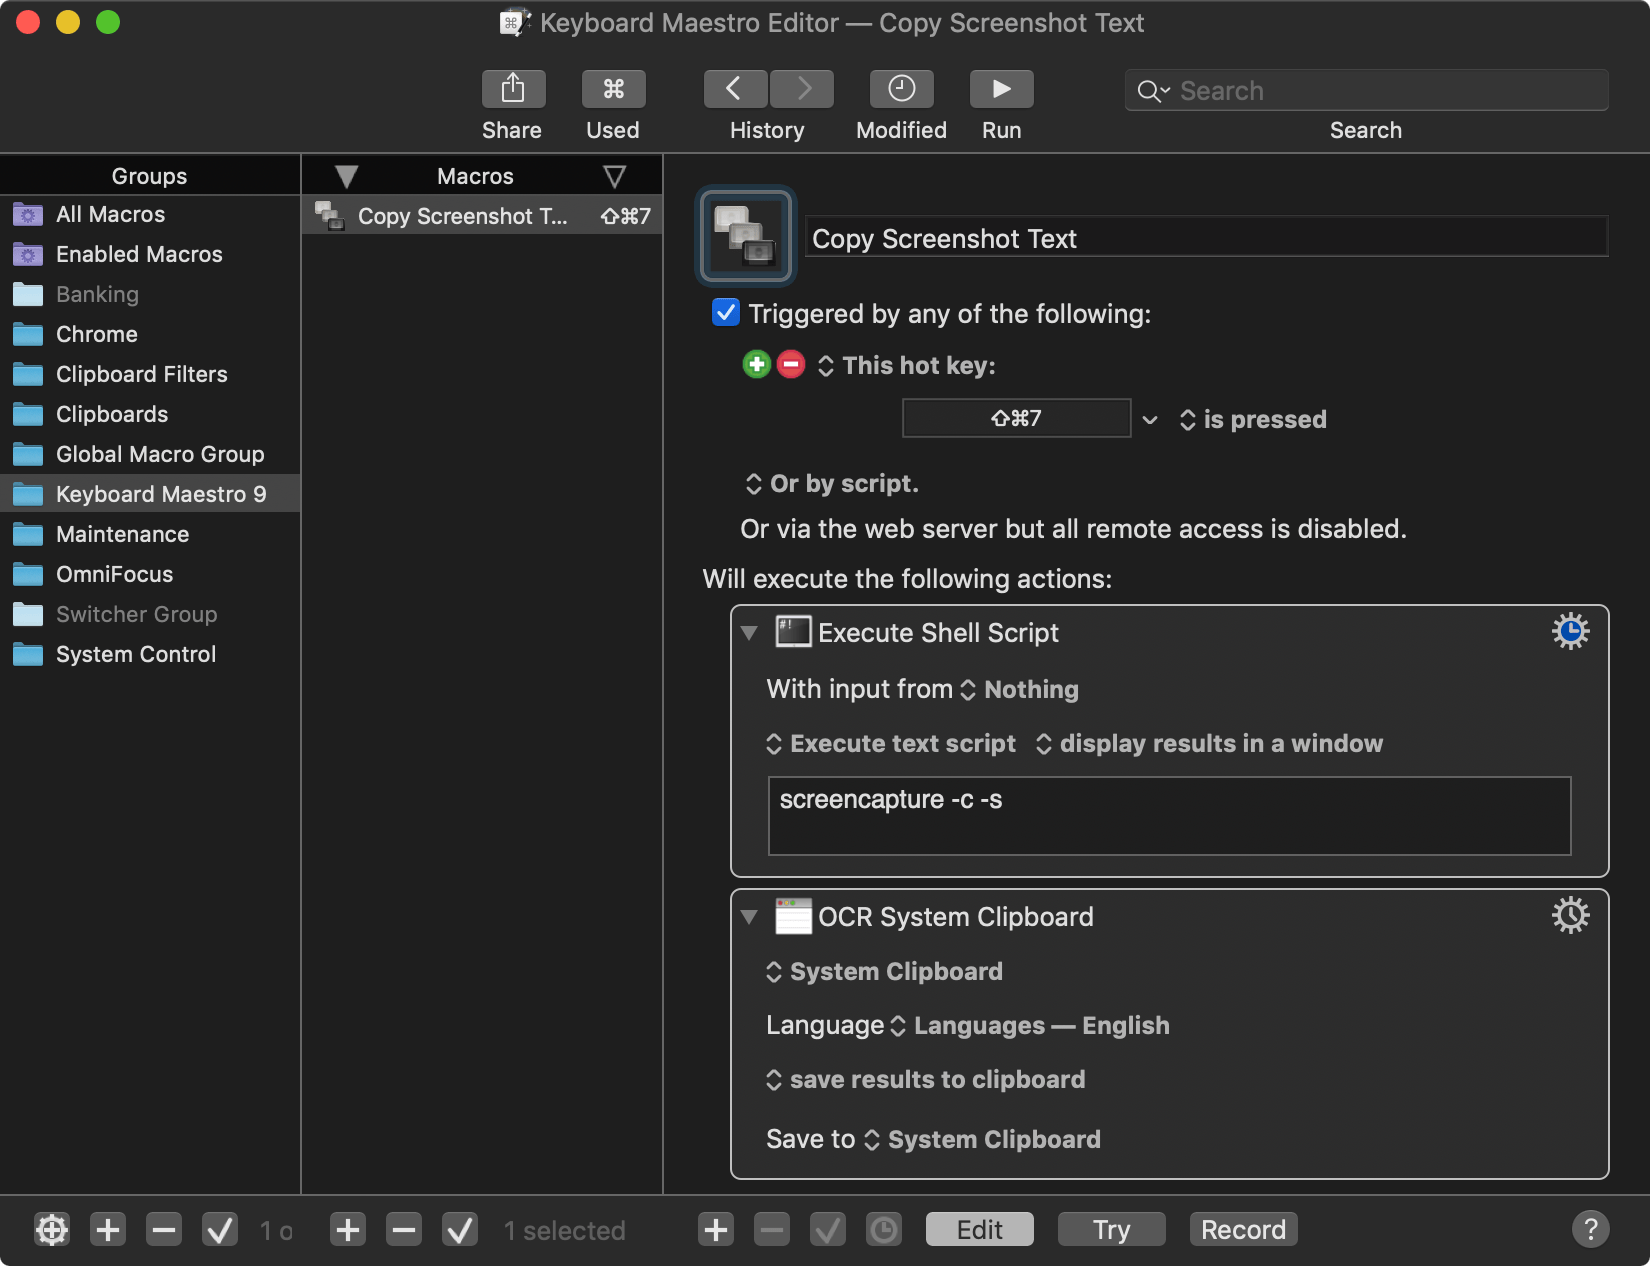Change the is pressed popup option

(x=1253, y=420)
